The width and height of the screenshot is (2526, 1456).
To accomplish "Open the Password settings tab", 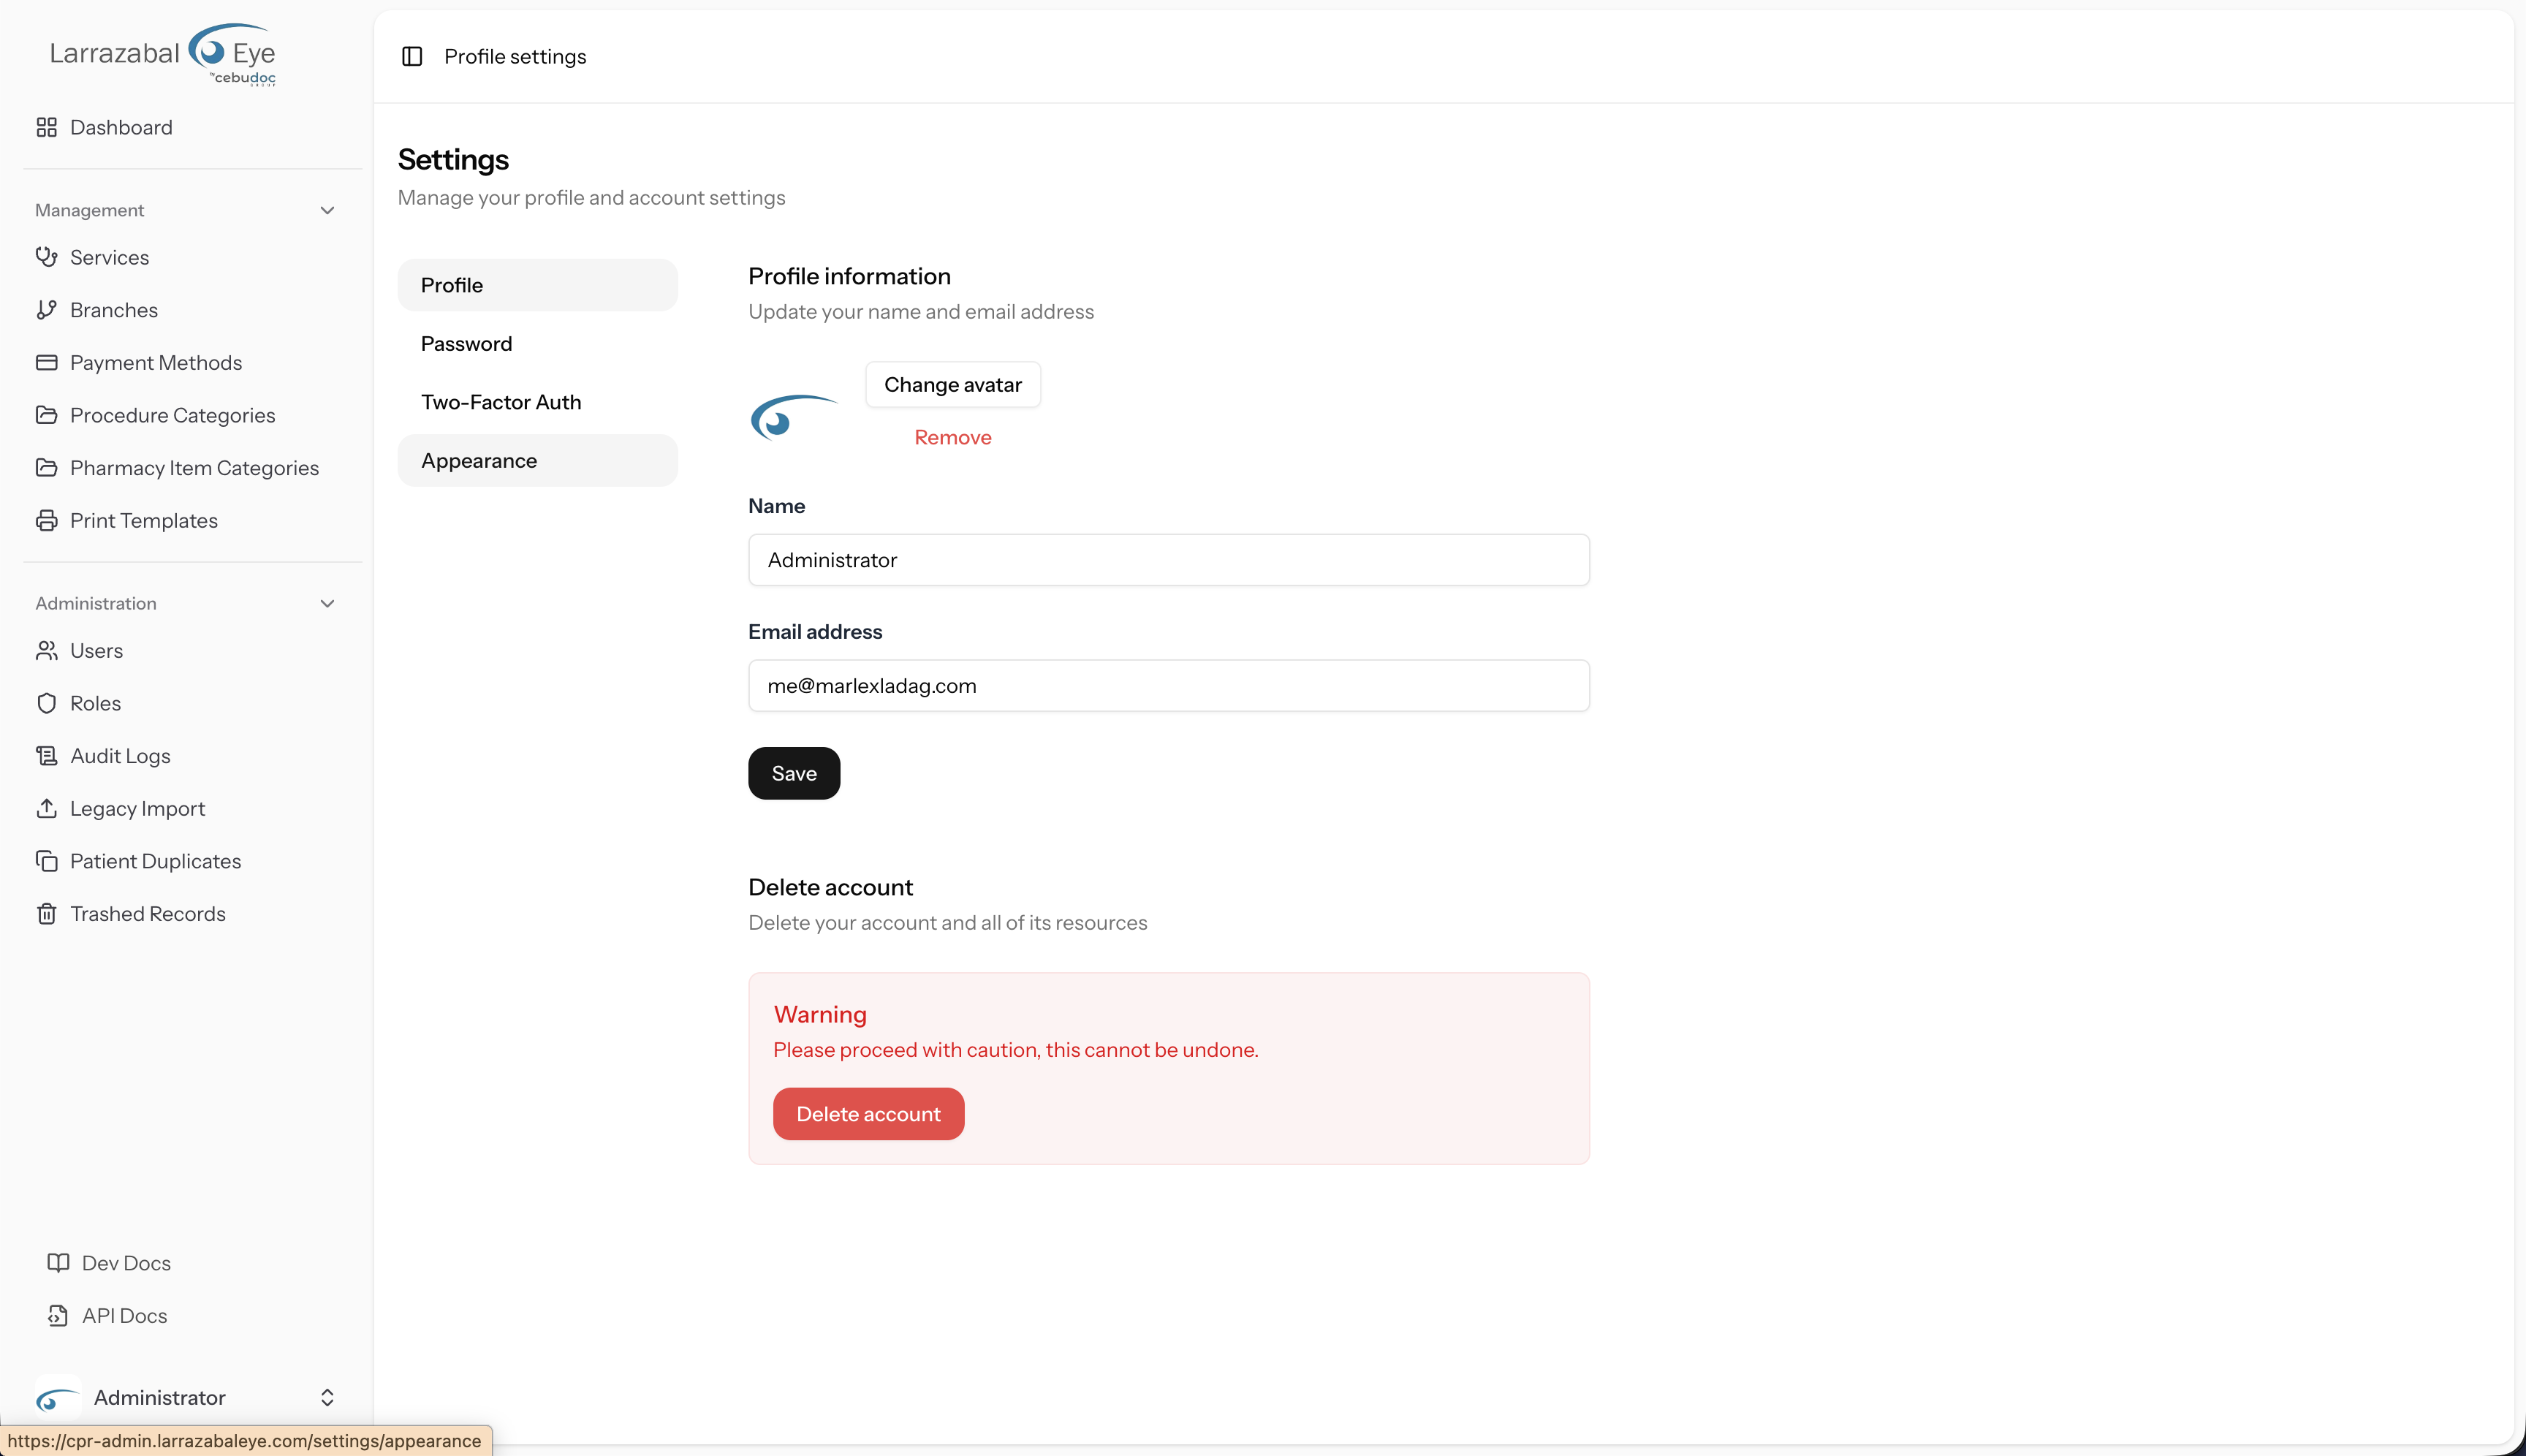I will click(538, 343).
